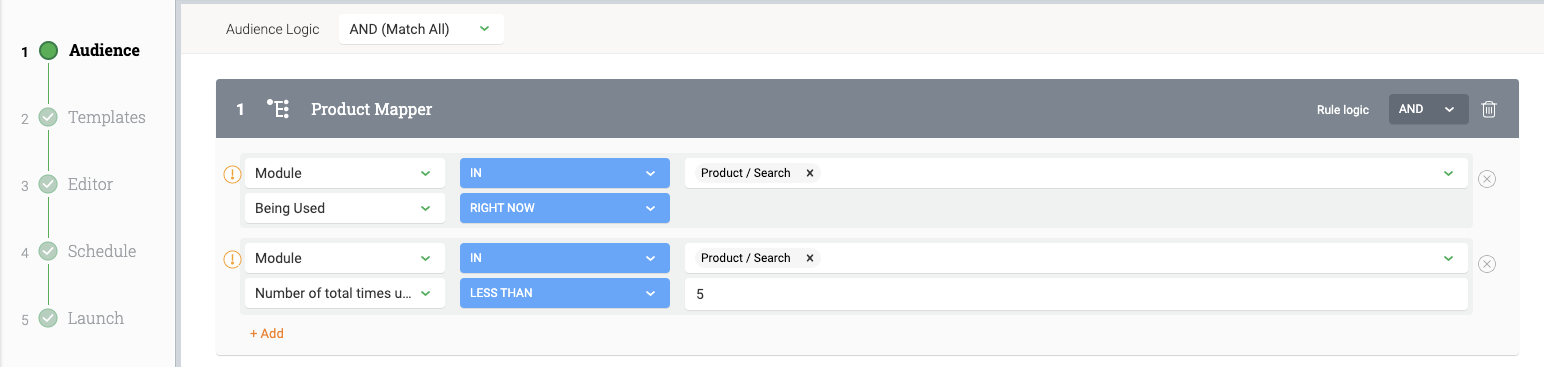
Task: Click the warning icon beside first Module row
Action: [x=232, y=174]
